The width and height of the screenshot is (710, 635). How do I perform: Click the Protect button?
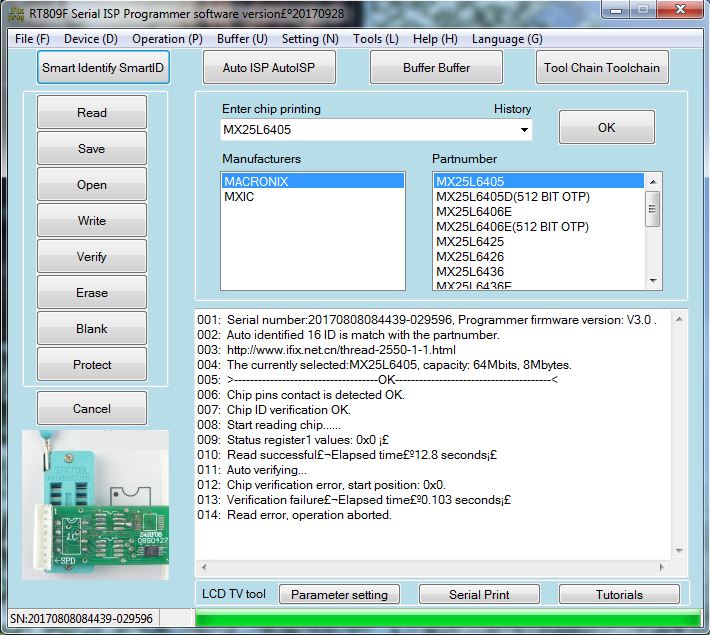[92, 364]
